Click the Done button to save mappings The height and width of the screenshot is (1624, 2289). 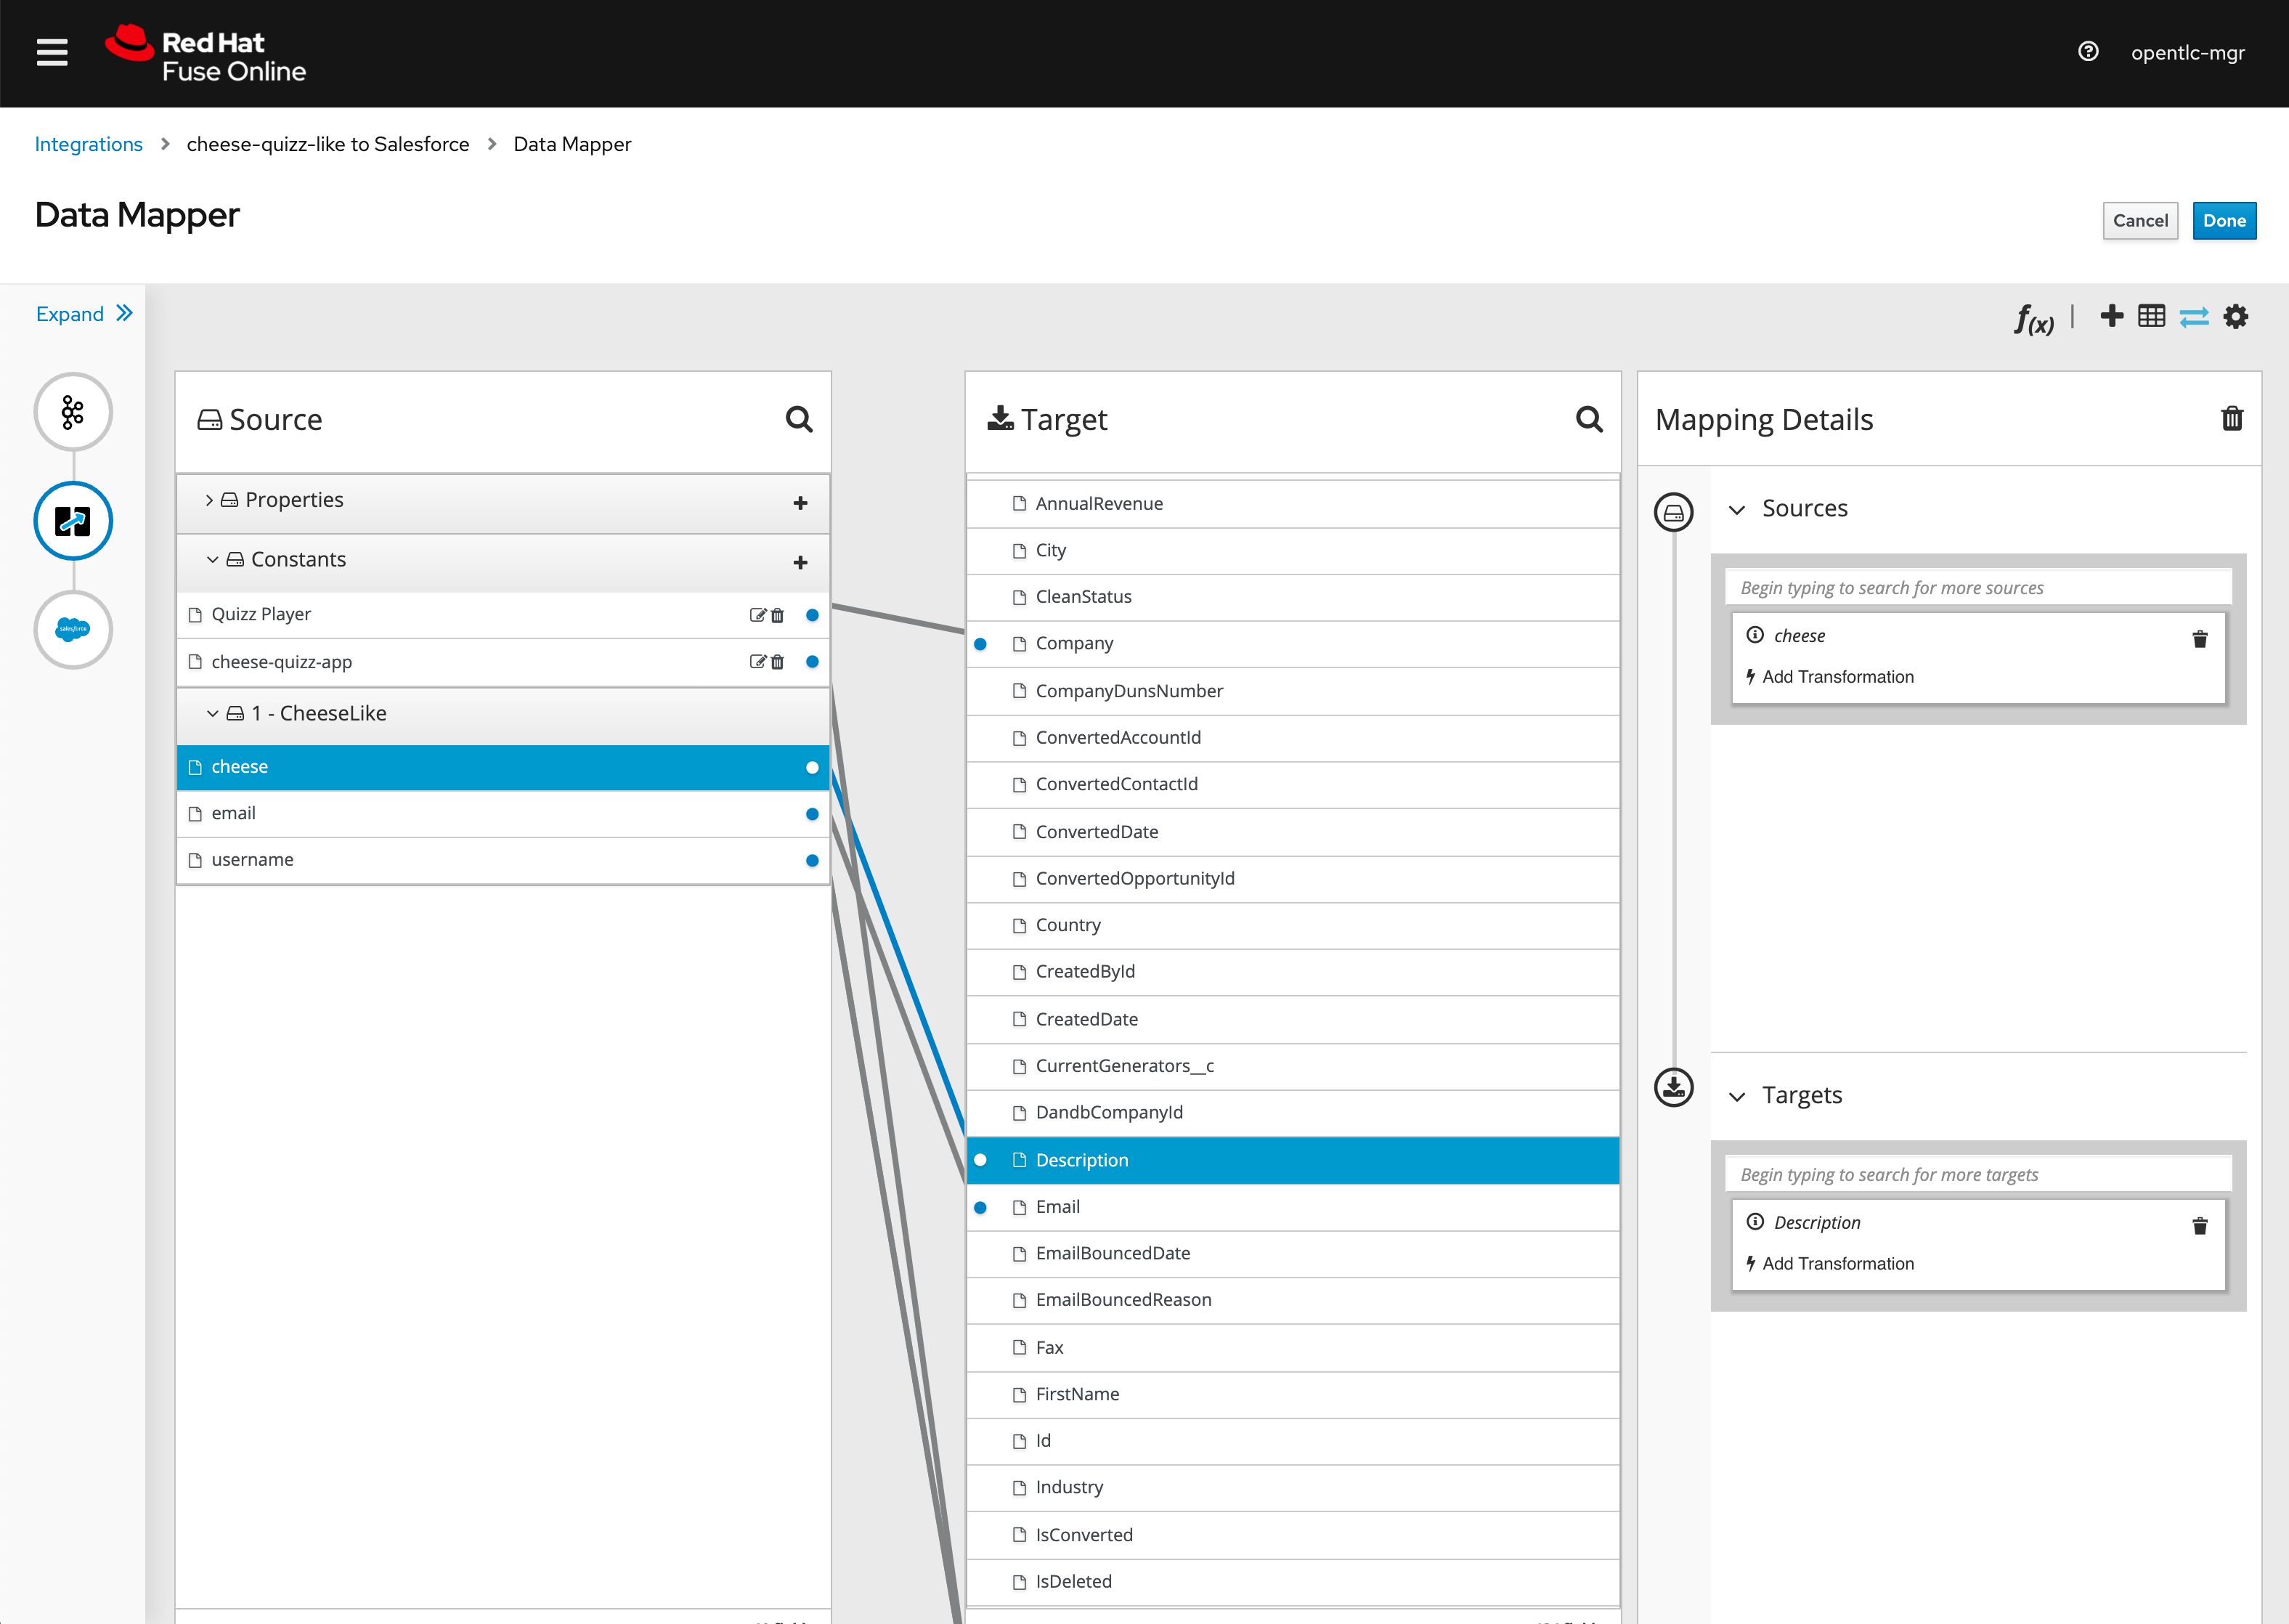pos(2227,219)
